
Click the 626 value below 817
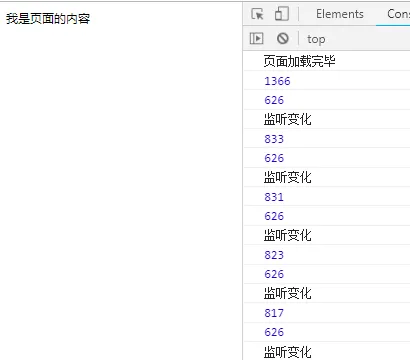(274, 332)
